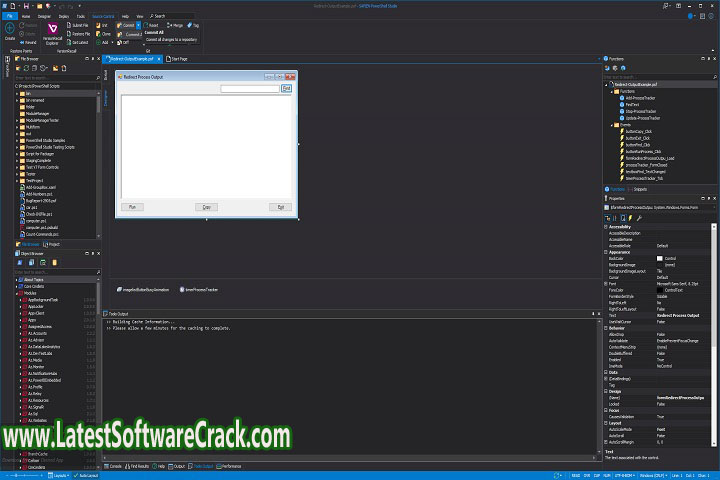Click the Git Merge button

(x=175, y=25)
